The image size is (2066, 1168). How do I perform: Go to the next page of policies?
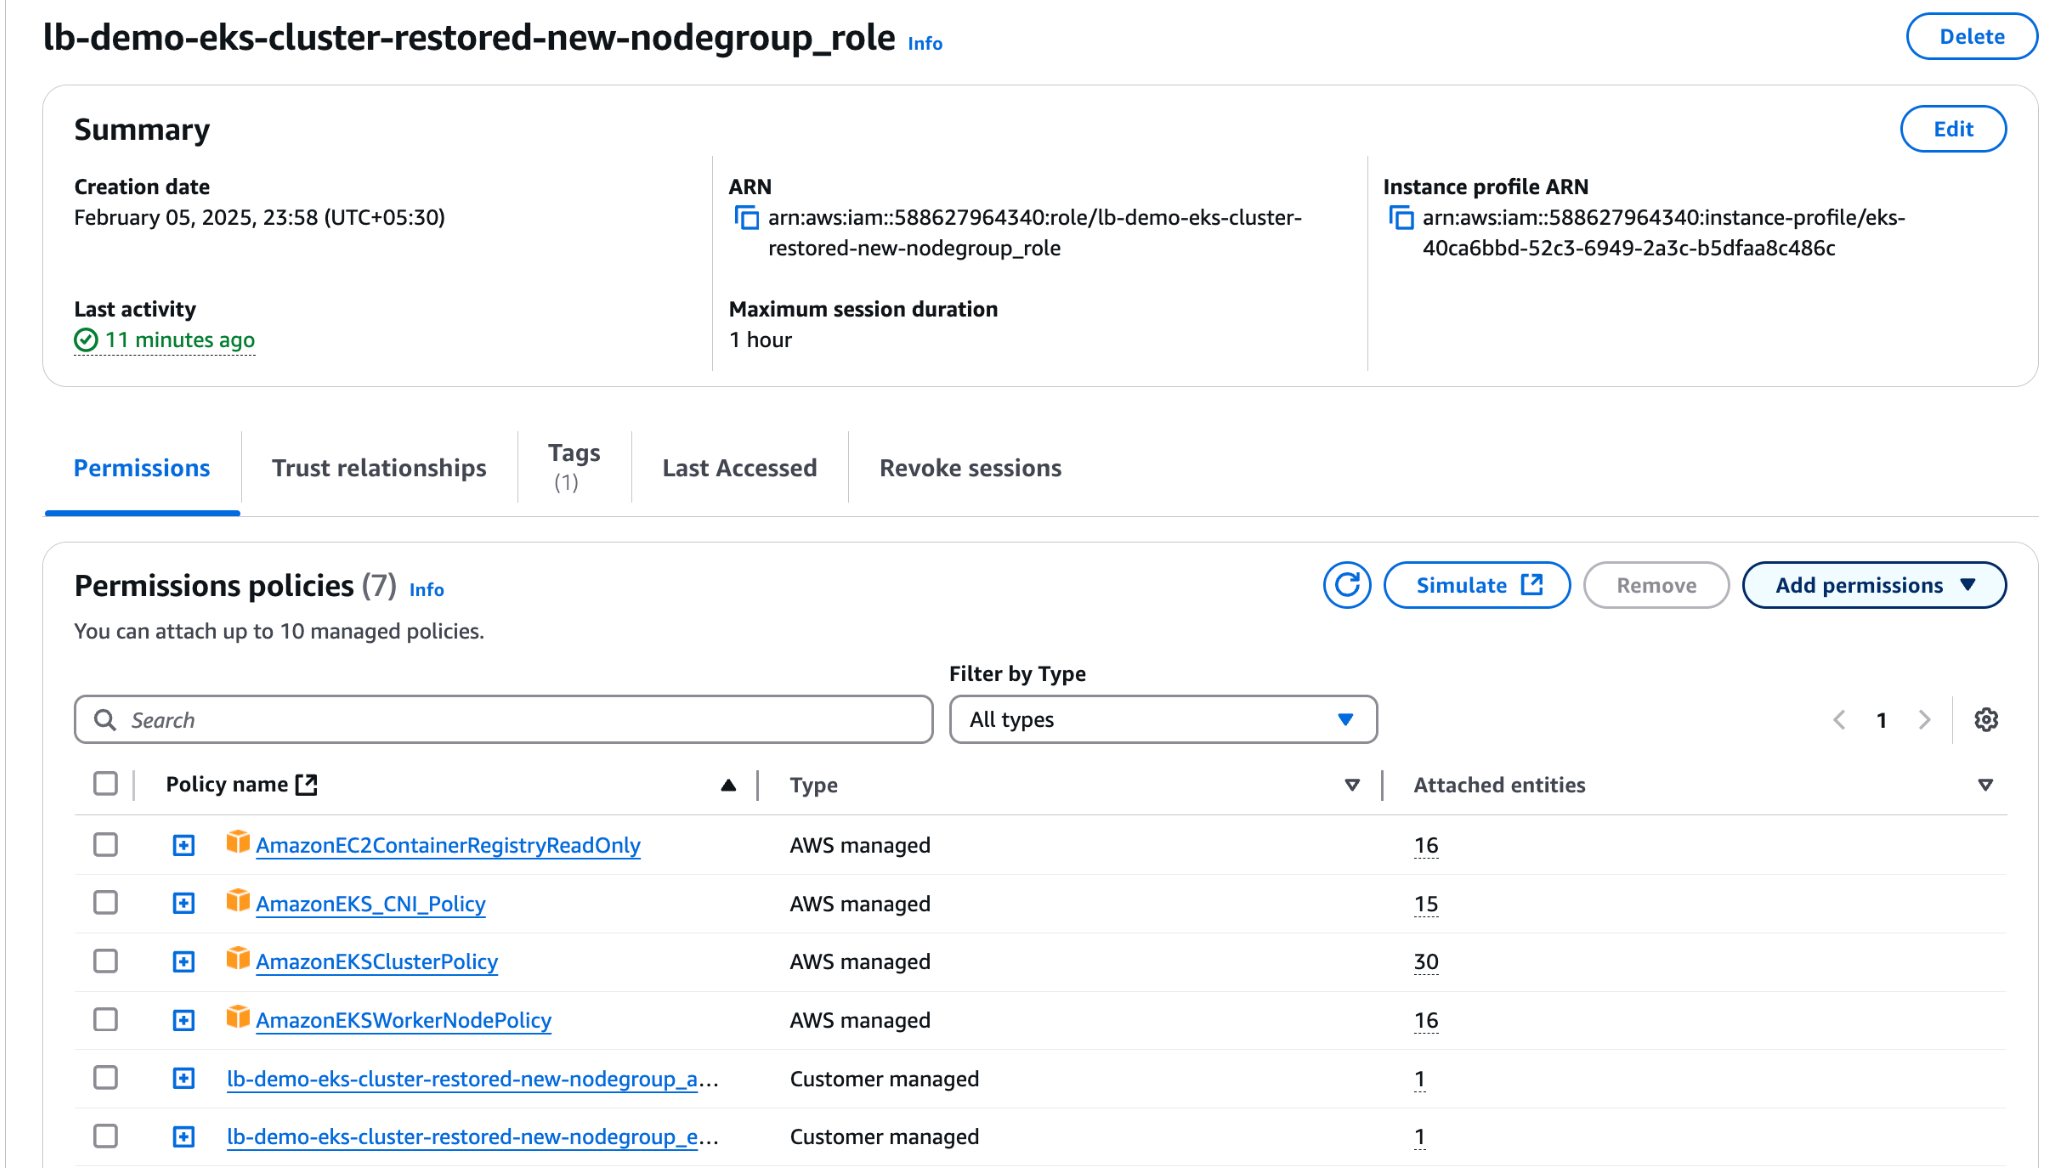pos(1925,720)
